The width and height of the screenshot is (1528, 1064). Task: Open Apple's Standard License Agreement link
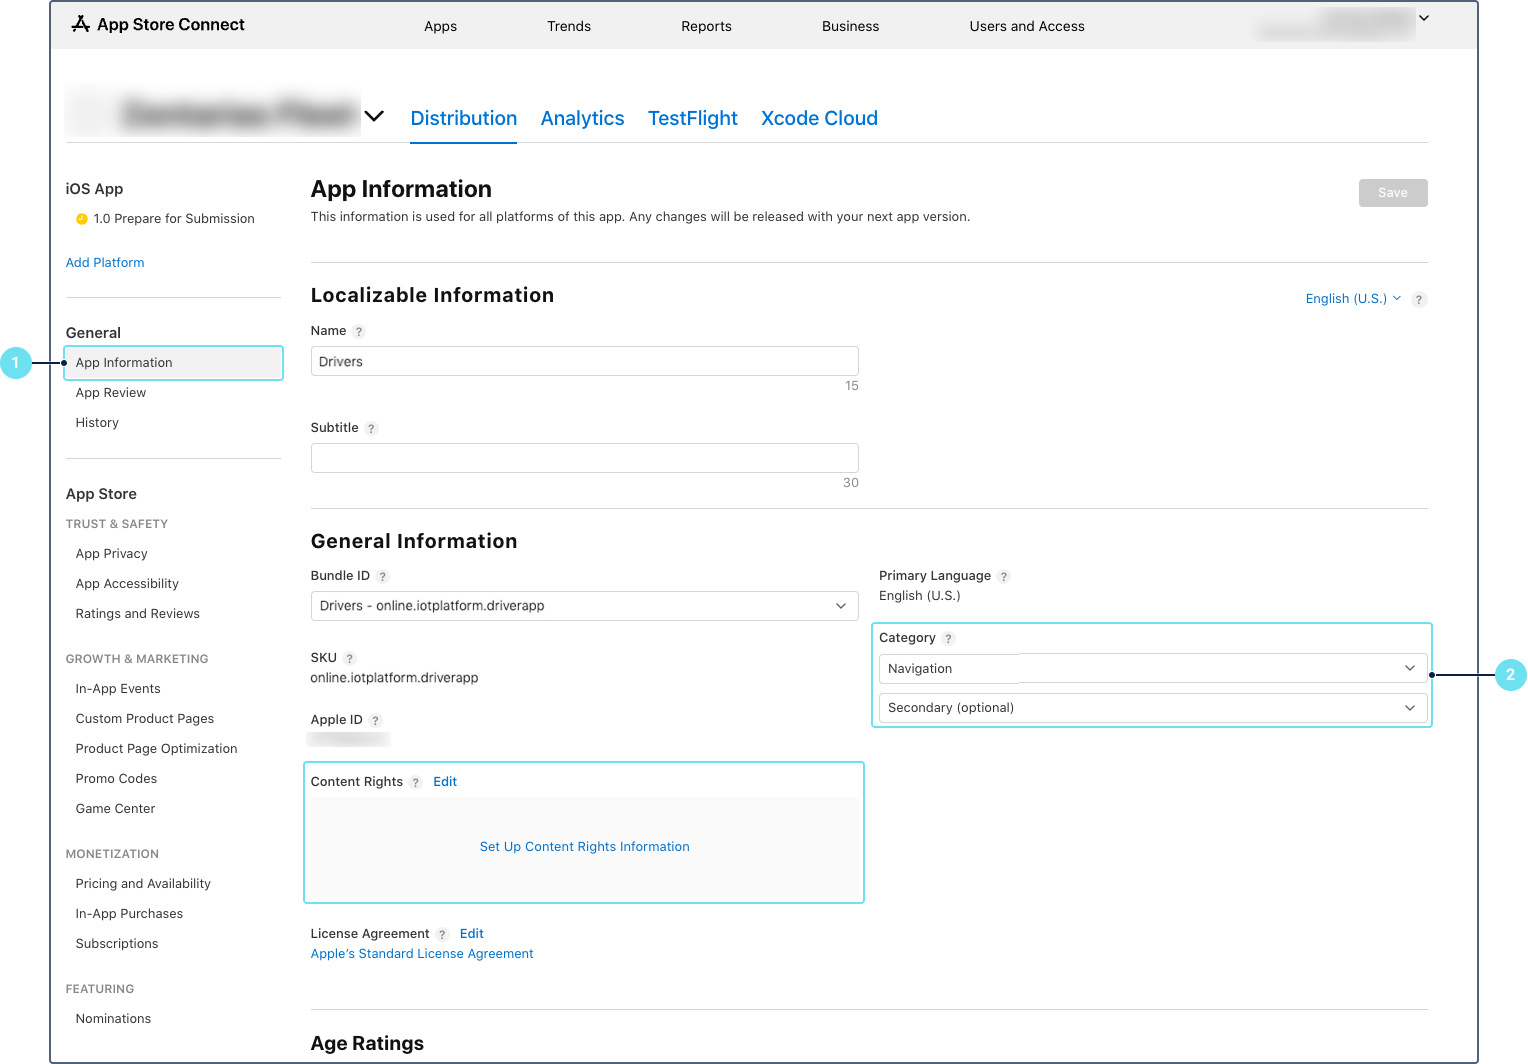[x=422, y=954]
